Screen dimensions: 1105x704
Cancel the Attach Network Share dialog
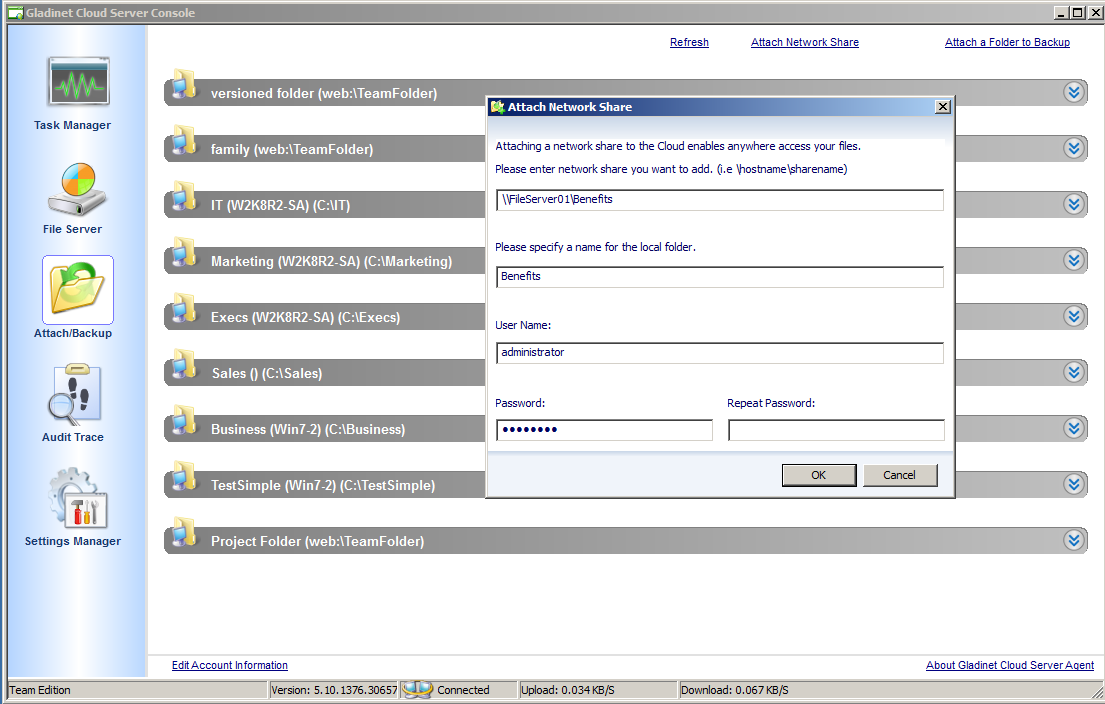900,475
